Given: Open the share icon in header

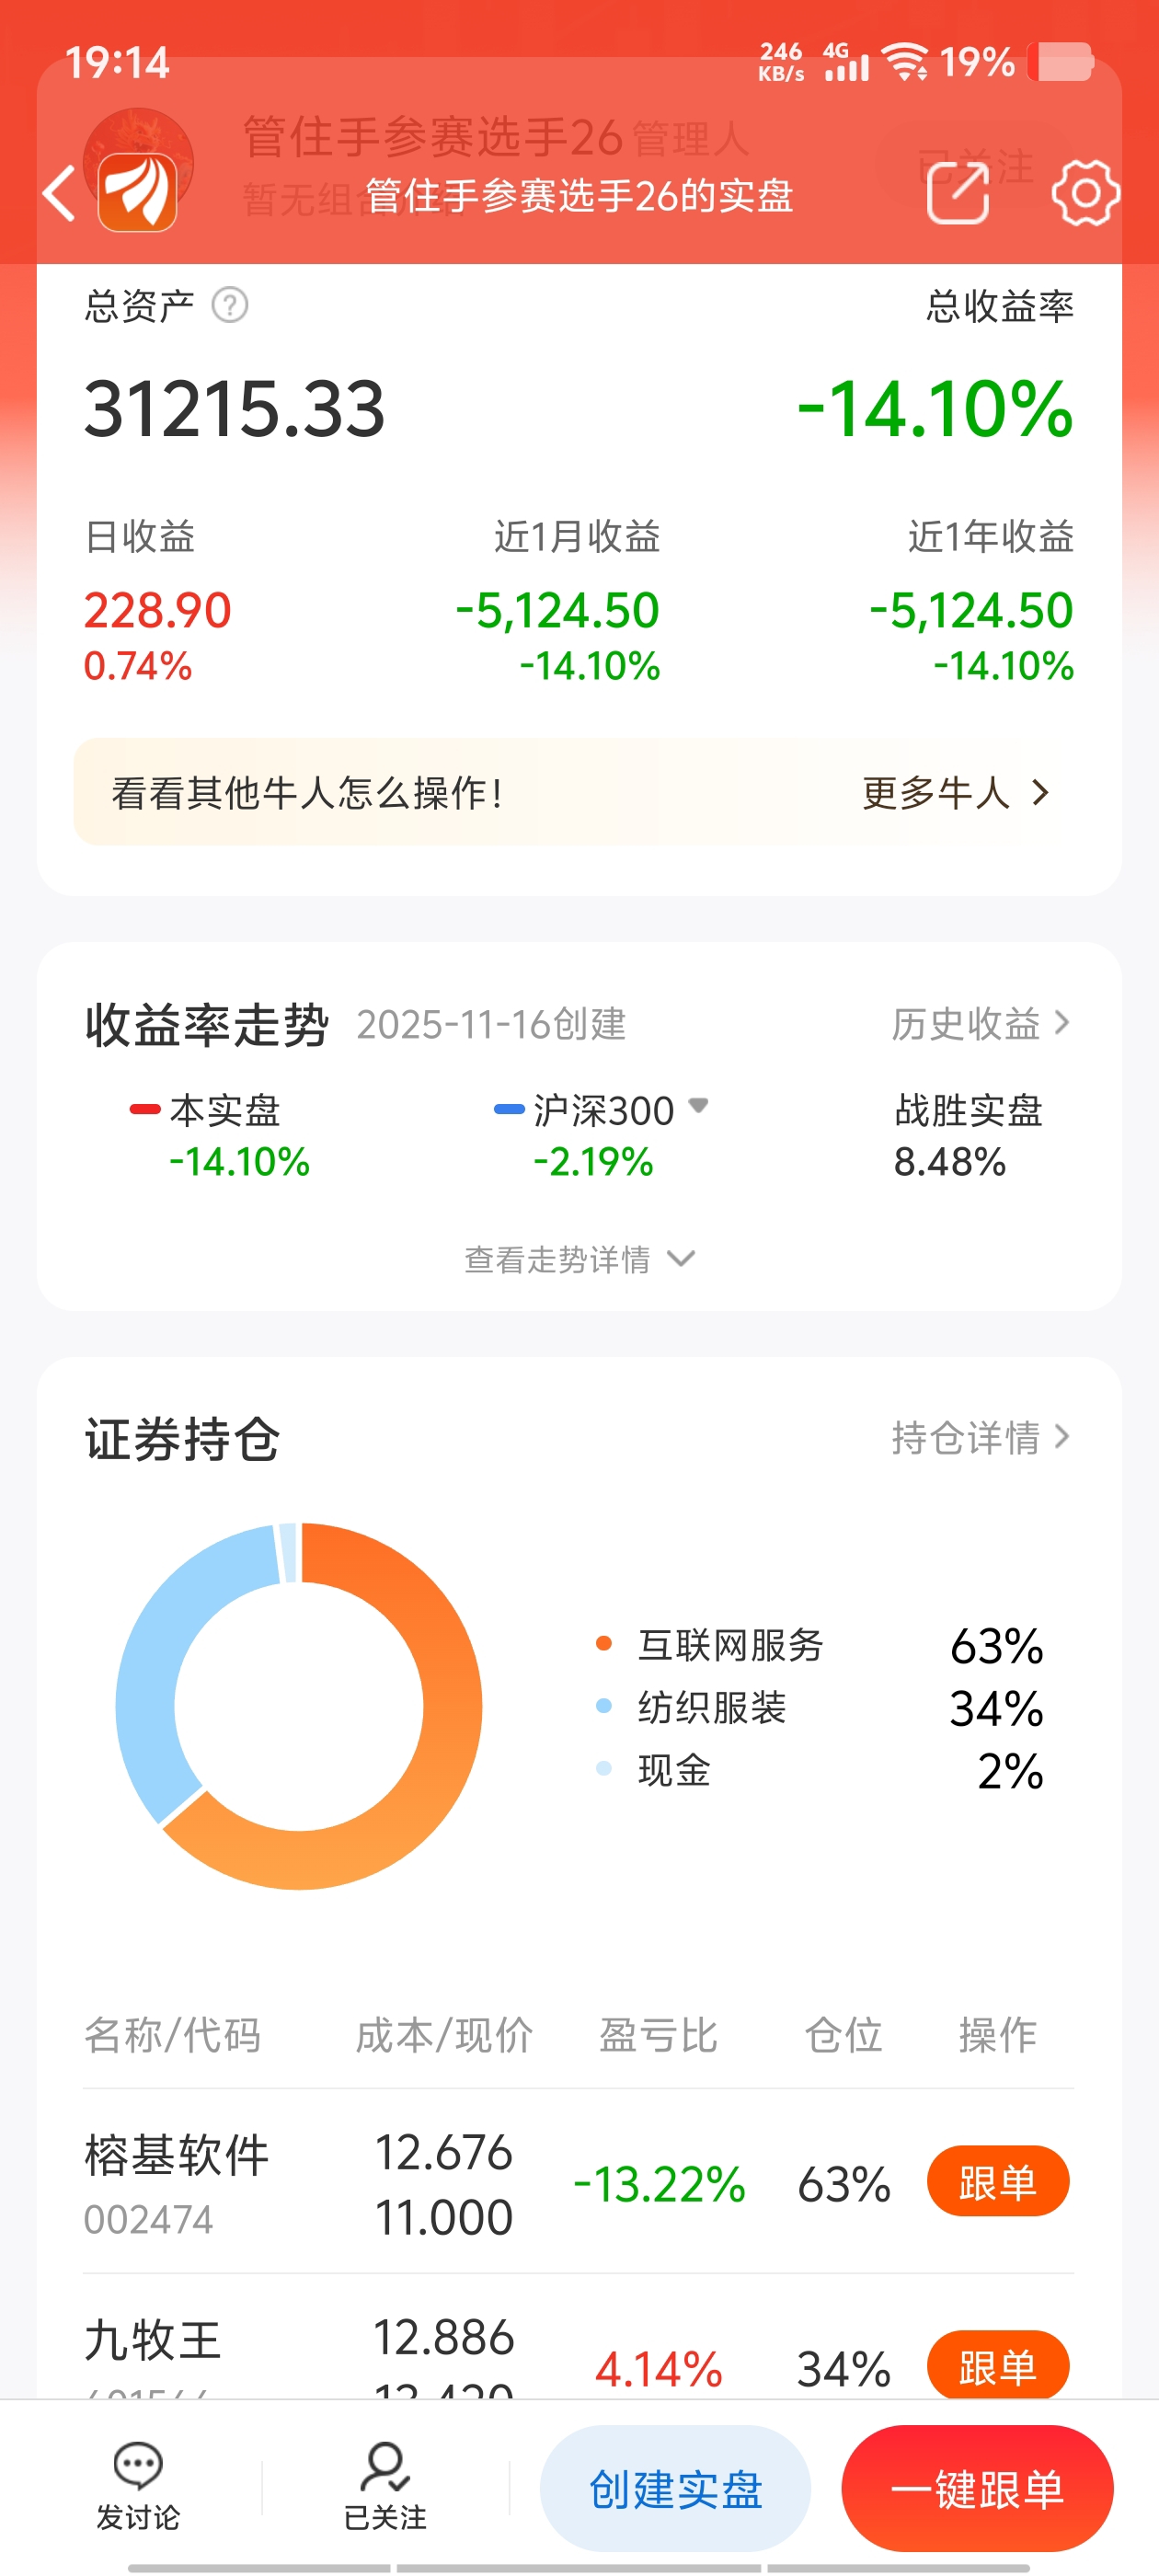Looking at the screenshot, I should tap(957, 191).
